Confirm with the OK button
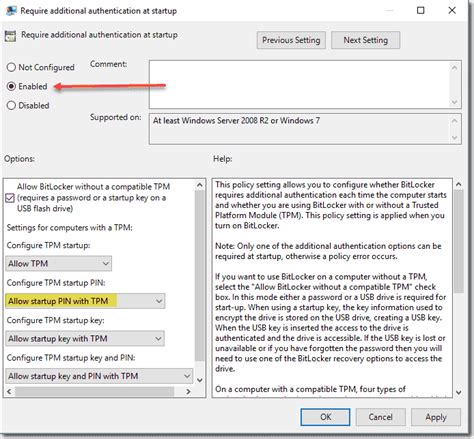The height and width of the screenshot is (439, 474). [325, 417]
